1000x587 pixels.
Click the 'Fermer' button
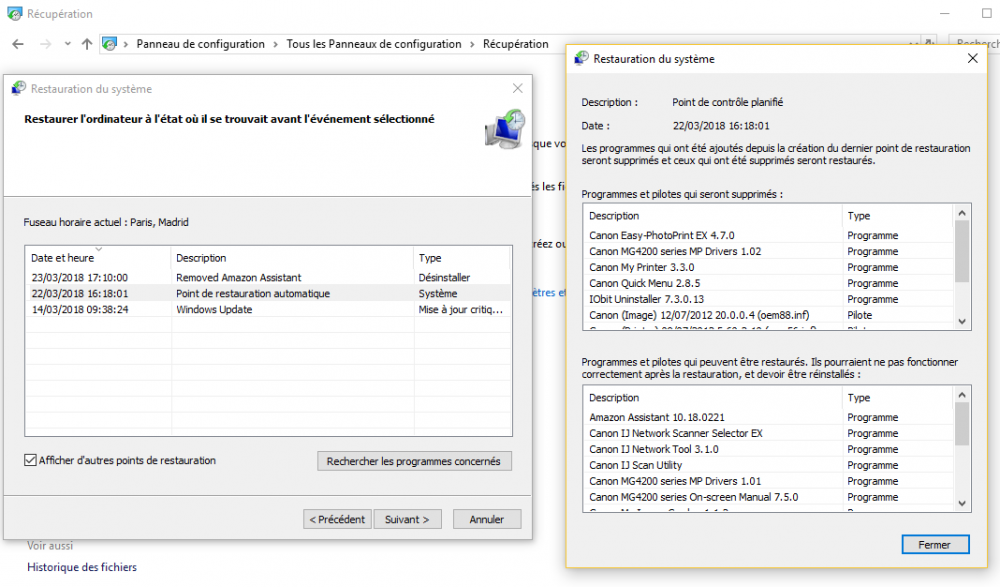(935, 544)
